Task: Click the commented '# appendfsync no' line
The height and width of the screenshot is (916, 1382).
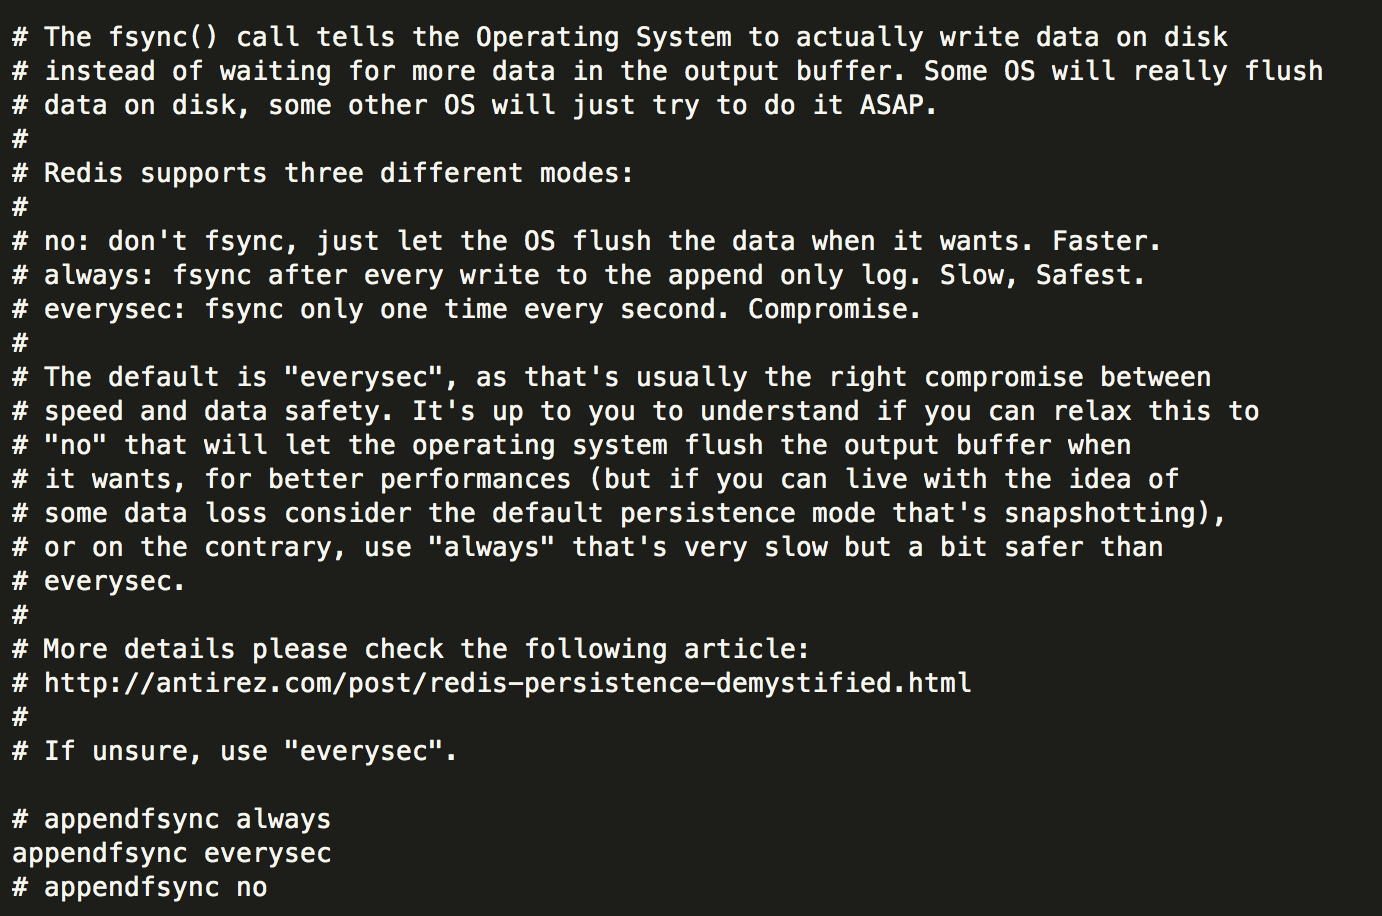Action: point(140,887)
